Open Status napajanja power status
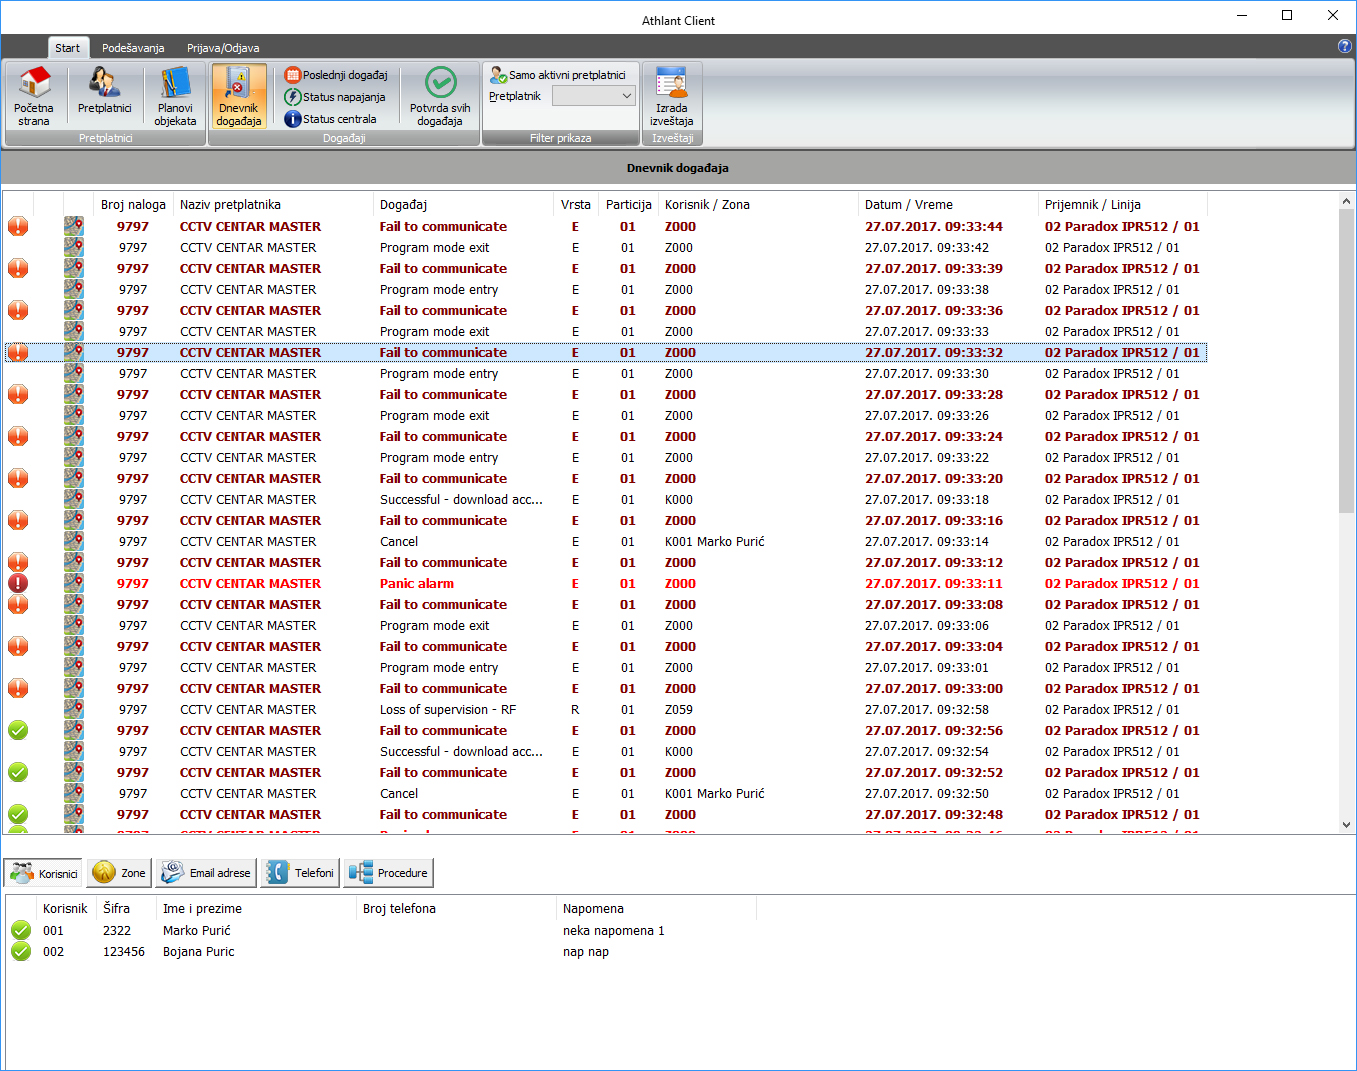Image resolution: width=1357 pixels, height=1071 pixels. click(x=335, y=97)
